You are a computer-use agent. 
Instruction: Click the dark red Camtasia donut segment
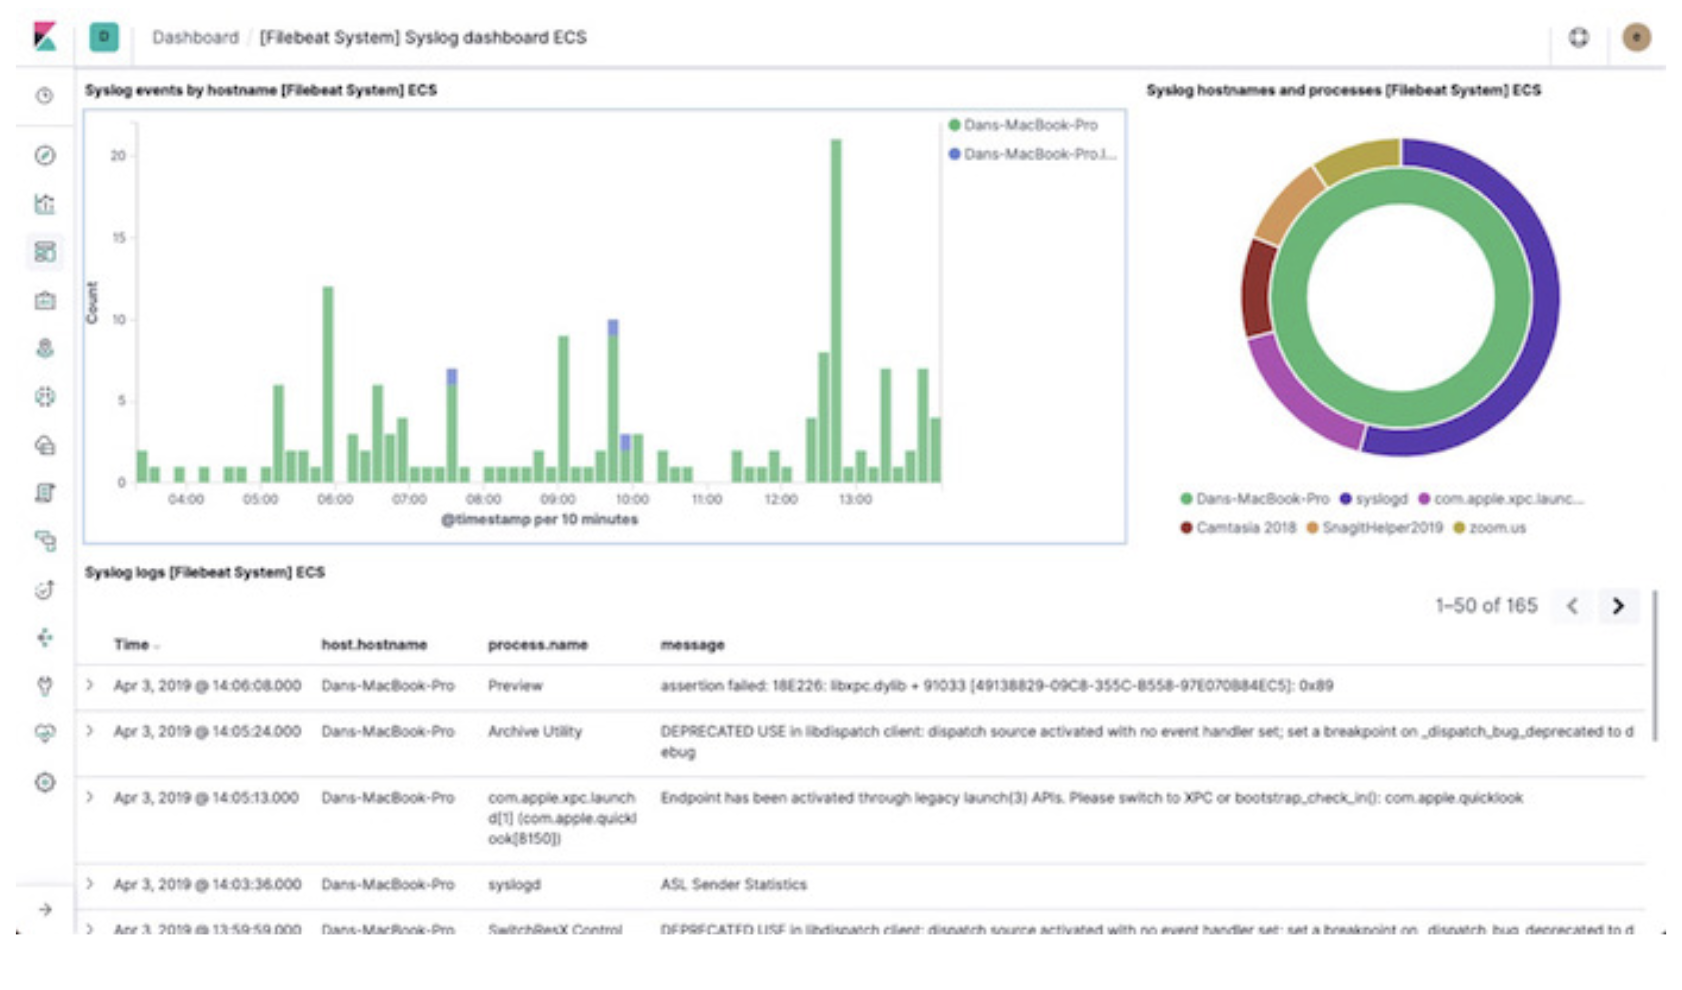1256,289
